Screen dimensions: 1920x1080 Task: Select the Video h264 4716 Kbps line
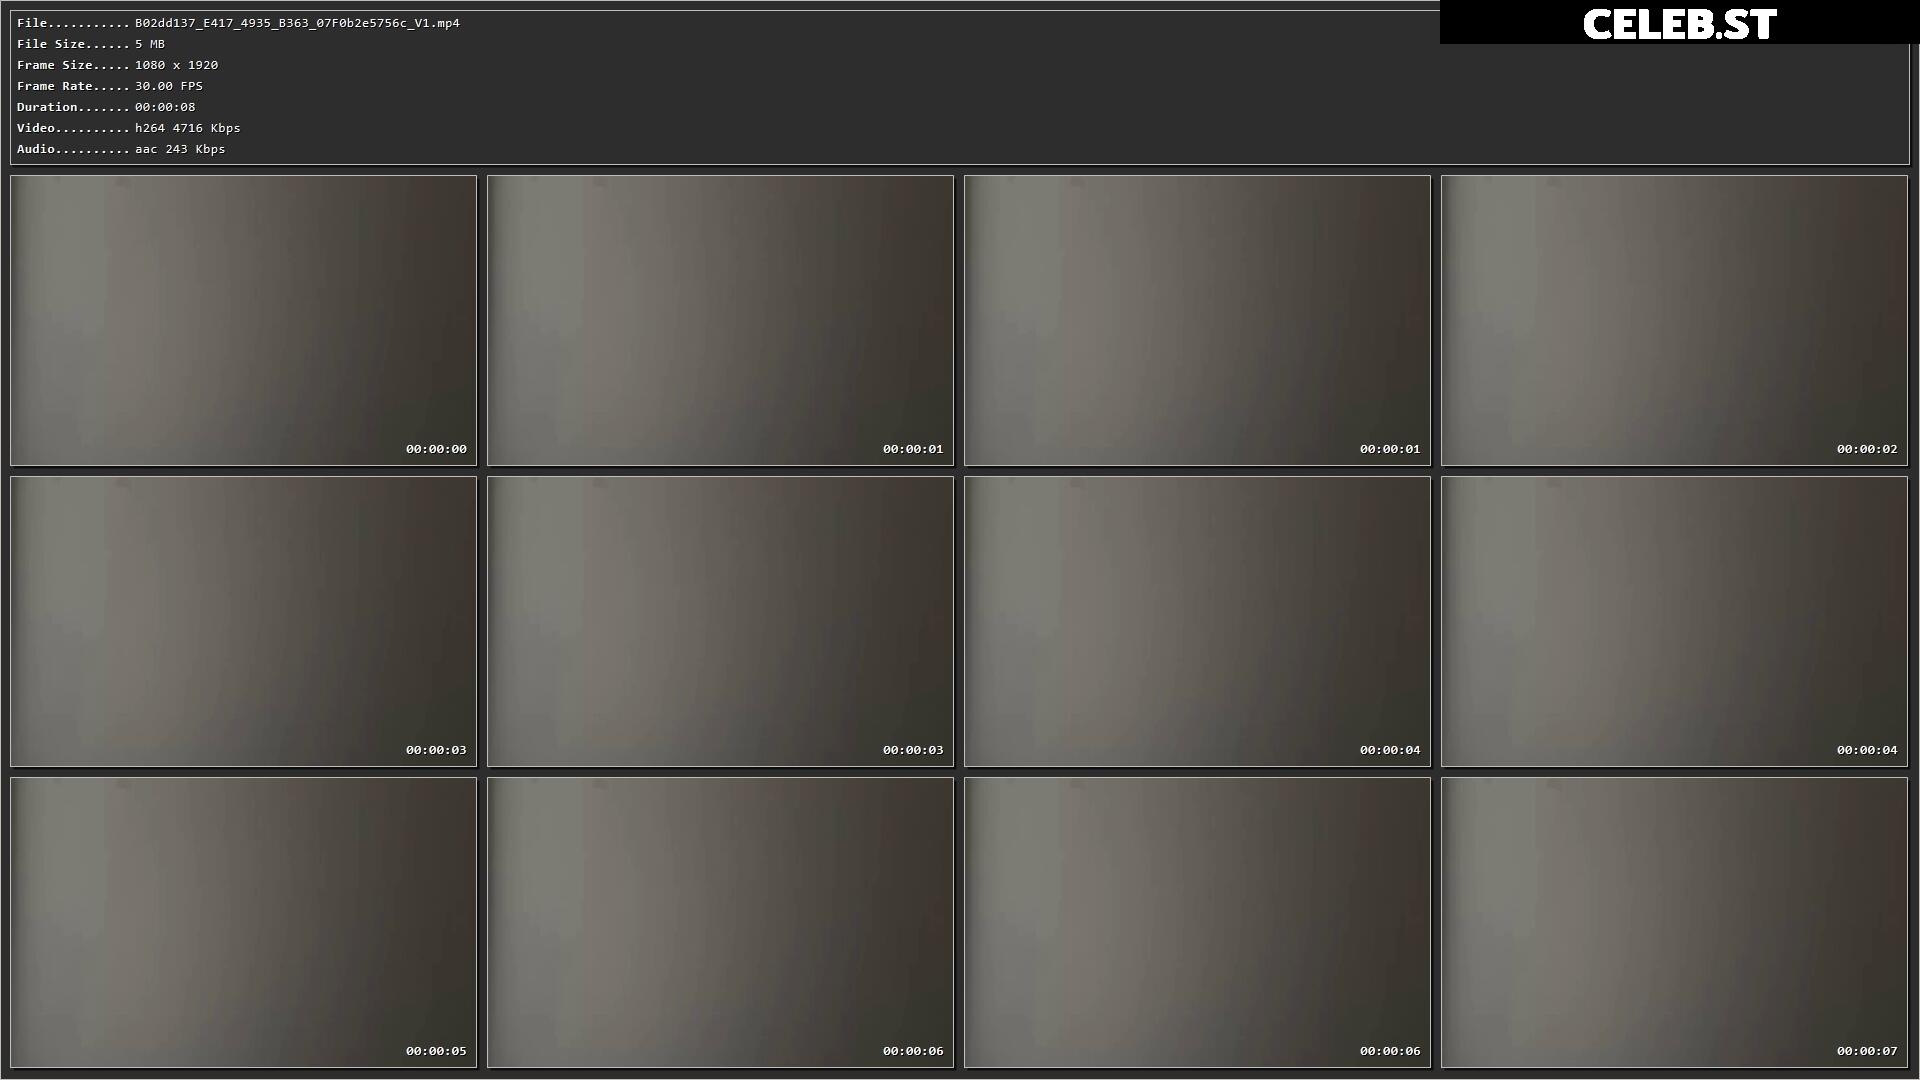coord(129,128)
